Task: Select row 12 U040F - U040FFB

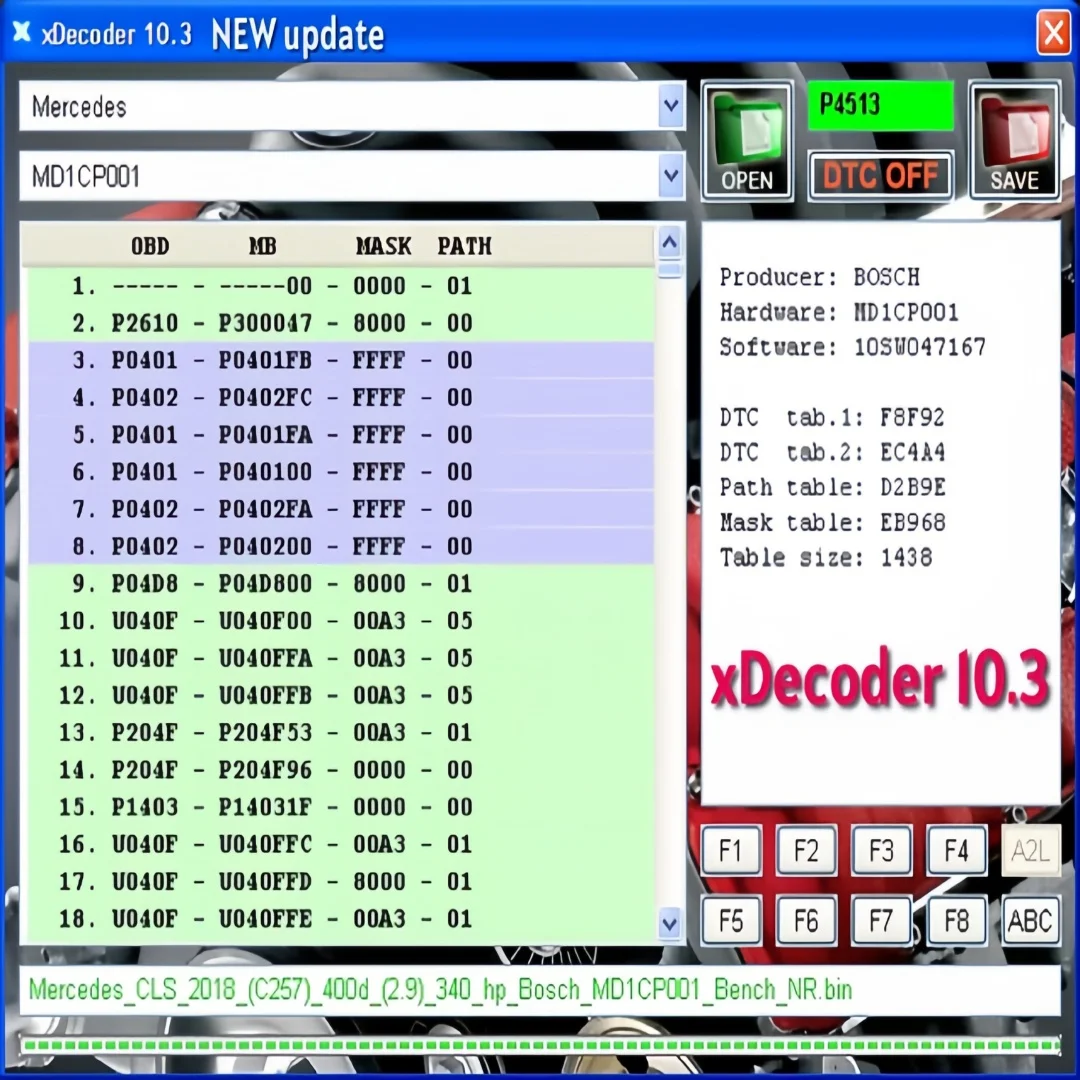Action: (x=341, y=695)
